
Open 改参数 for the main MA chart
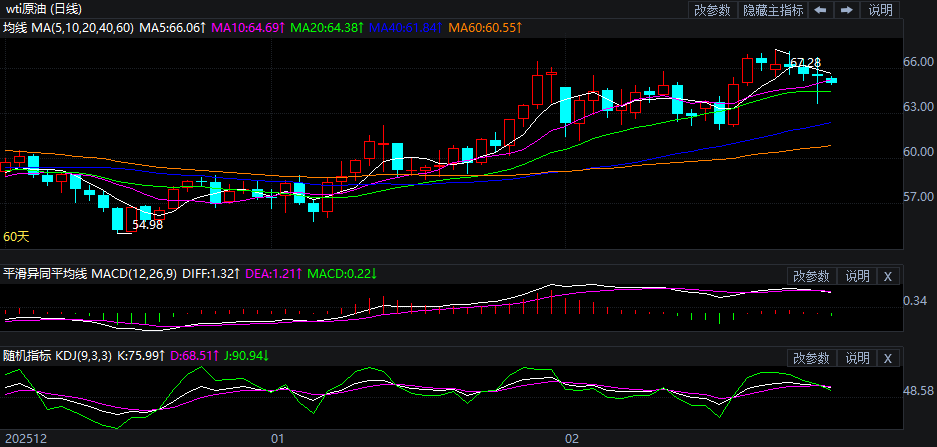click(x=712, y=10)
